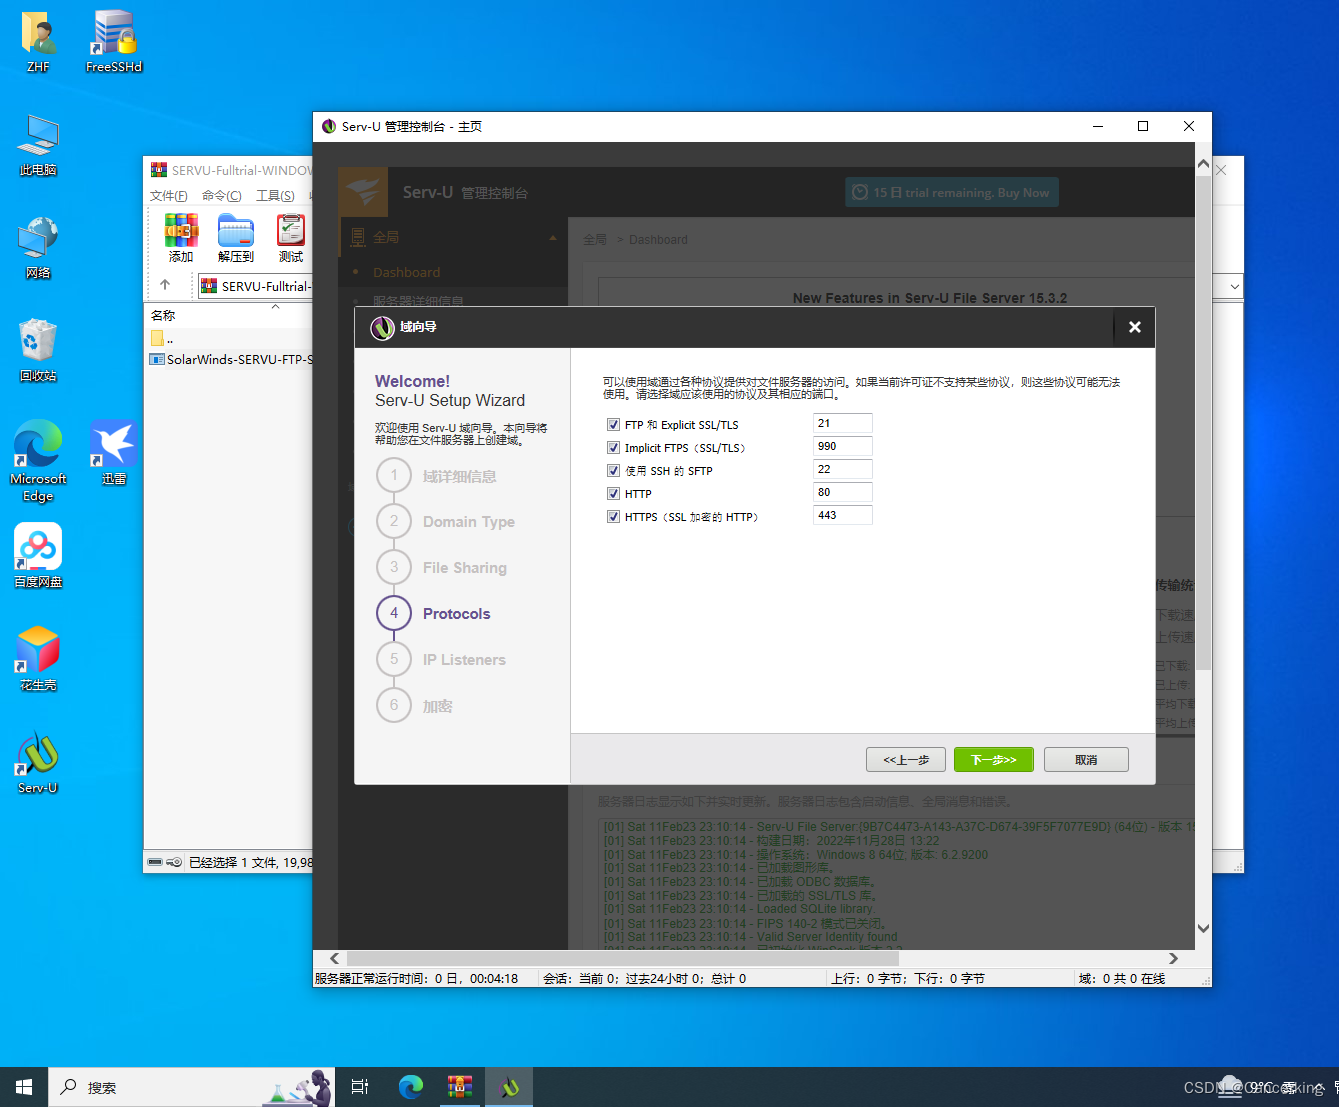Uncheck the HTTP protocol checkbox

point(613,493)
